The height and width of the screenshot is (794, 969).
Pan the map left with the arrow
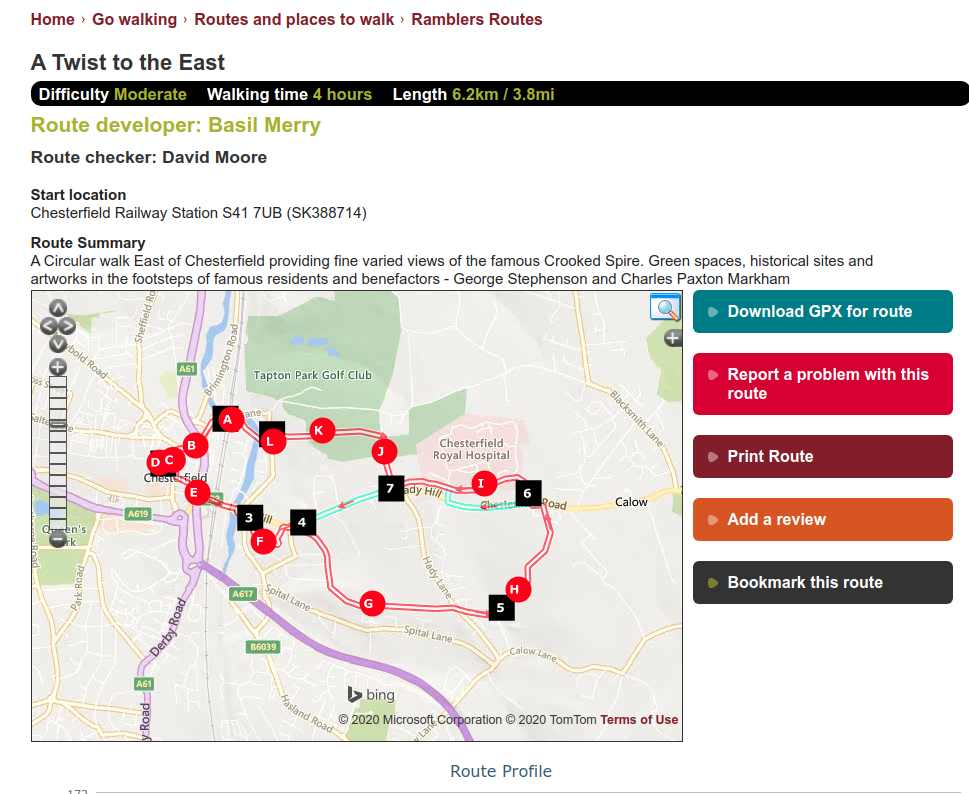(48, 326)
